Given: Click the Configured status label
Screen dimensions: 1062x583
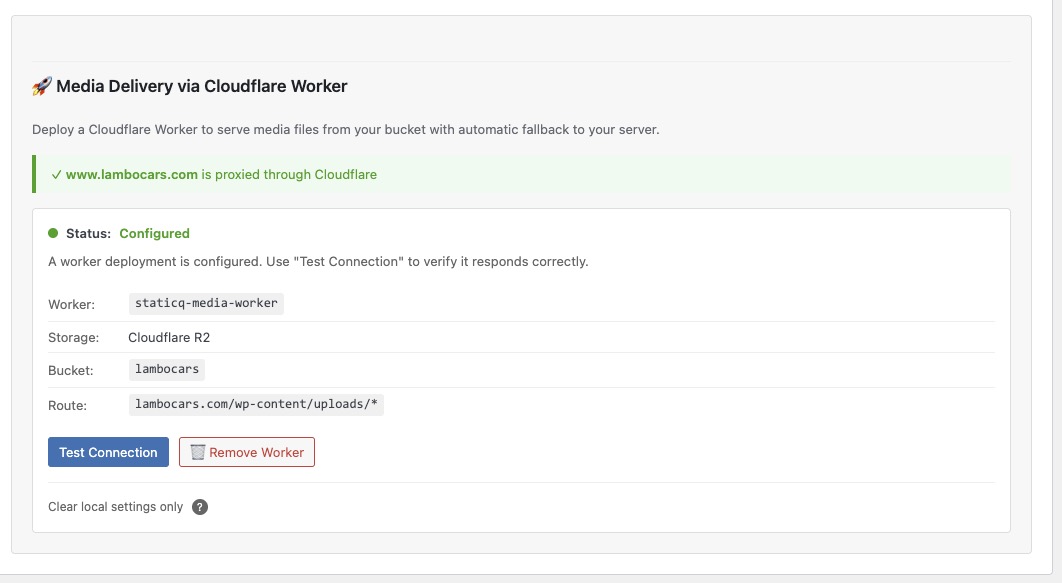Looking at the screenshot, I should click(154, 233).
